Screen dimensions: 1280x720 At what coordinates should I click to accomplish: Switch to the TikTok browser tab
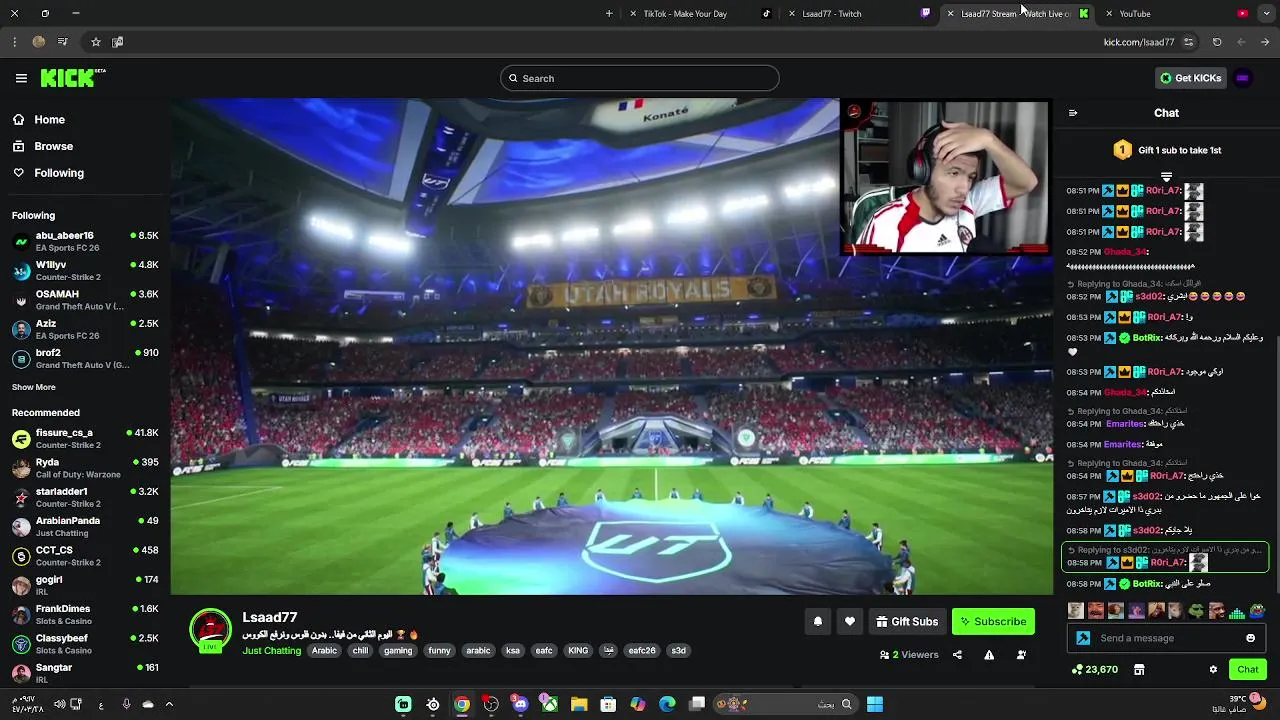tap(698, 14)
